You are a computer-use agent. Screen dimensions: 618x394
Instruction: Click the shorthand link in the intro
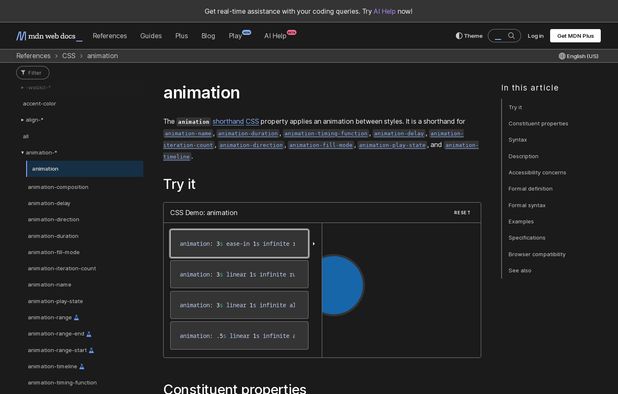[x=228, y=121]
